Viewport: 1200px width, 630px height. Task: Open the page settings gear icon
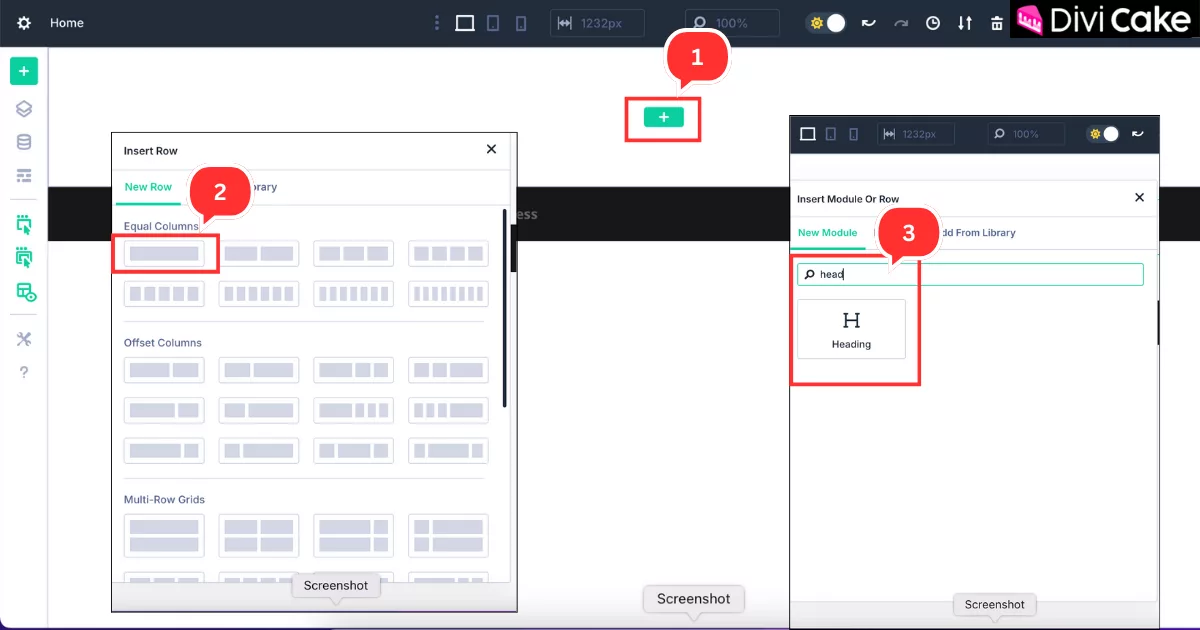tap(24, 23)
